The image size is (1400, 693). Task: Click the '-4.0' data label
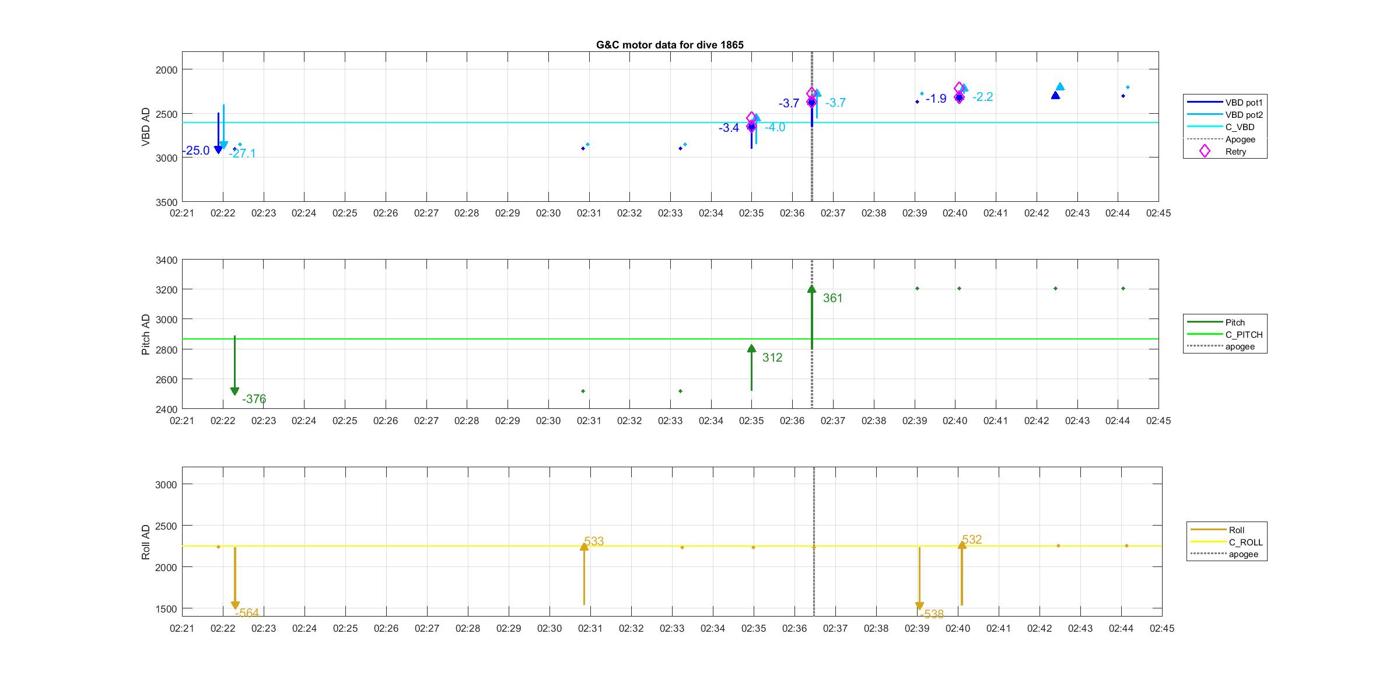(x=775, y=128)
